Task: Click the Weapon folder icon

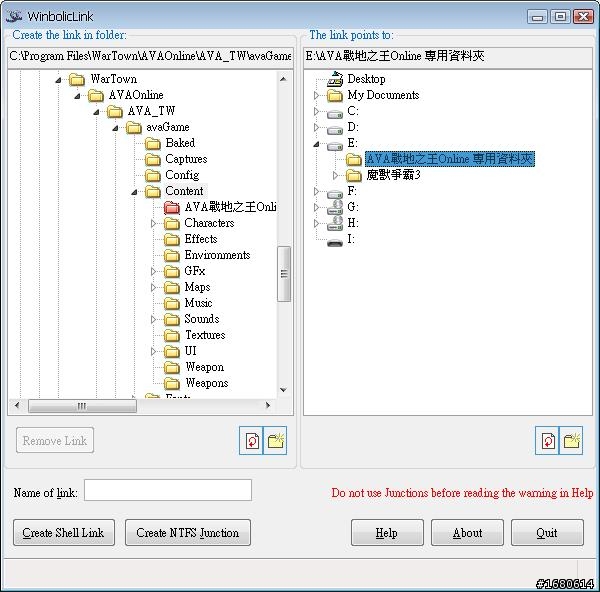Action: tap(172, 367)
